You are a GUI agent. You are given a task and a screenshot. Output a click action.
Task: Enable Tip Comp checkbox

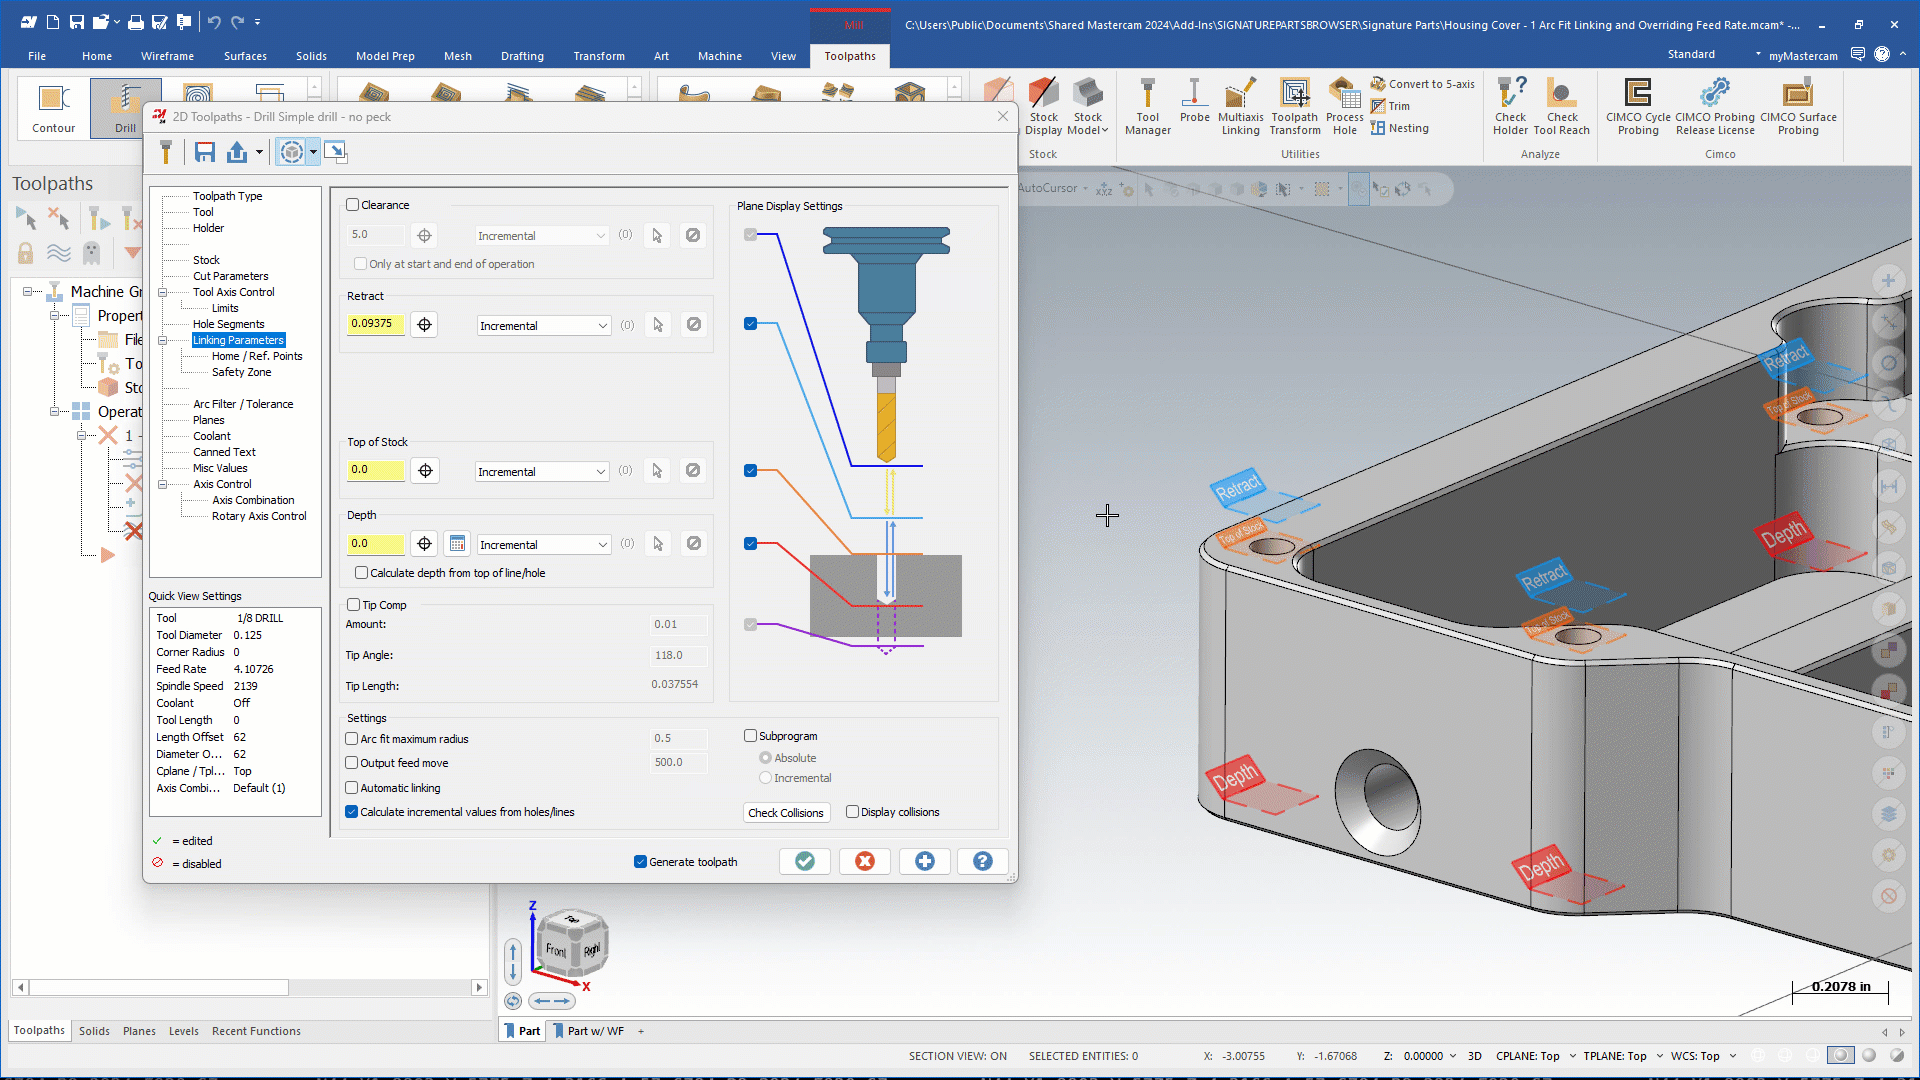[x=354, y=605]
